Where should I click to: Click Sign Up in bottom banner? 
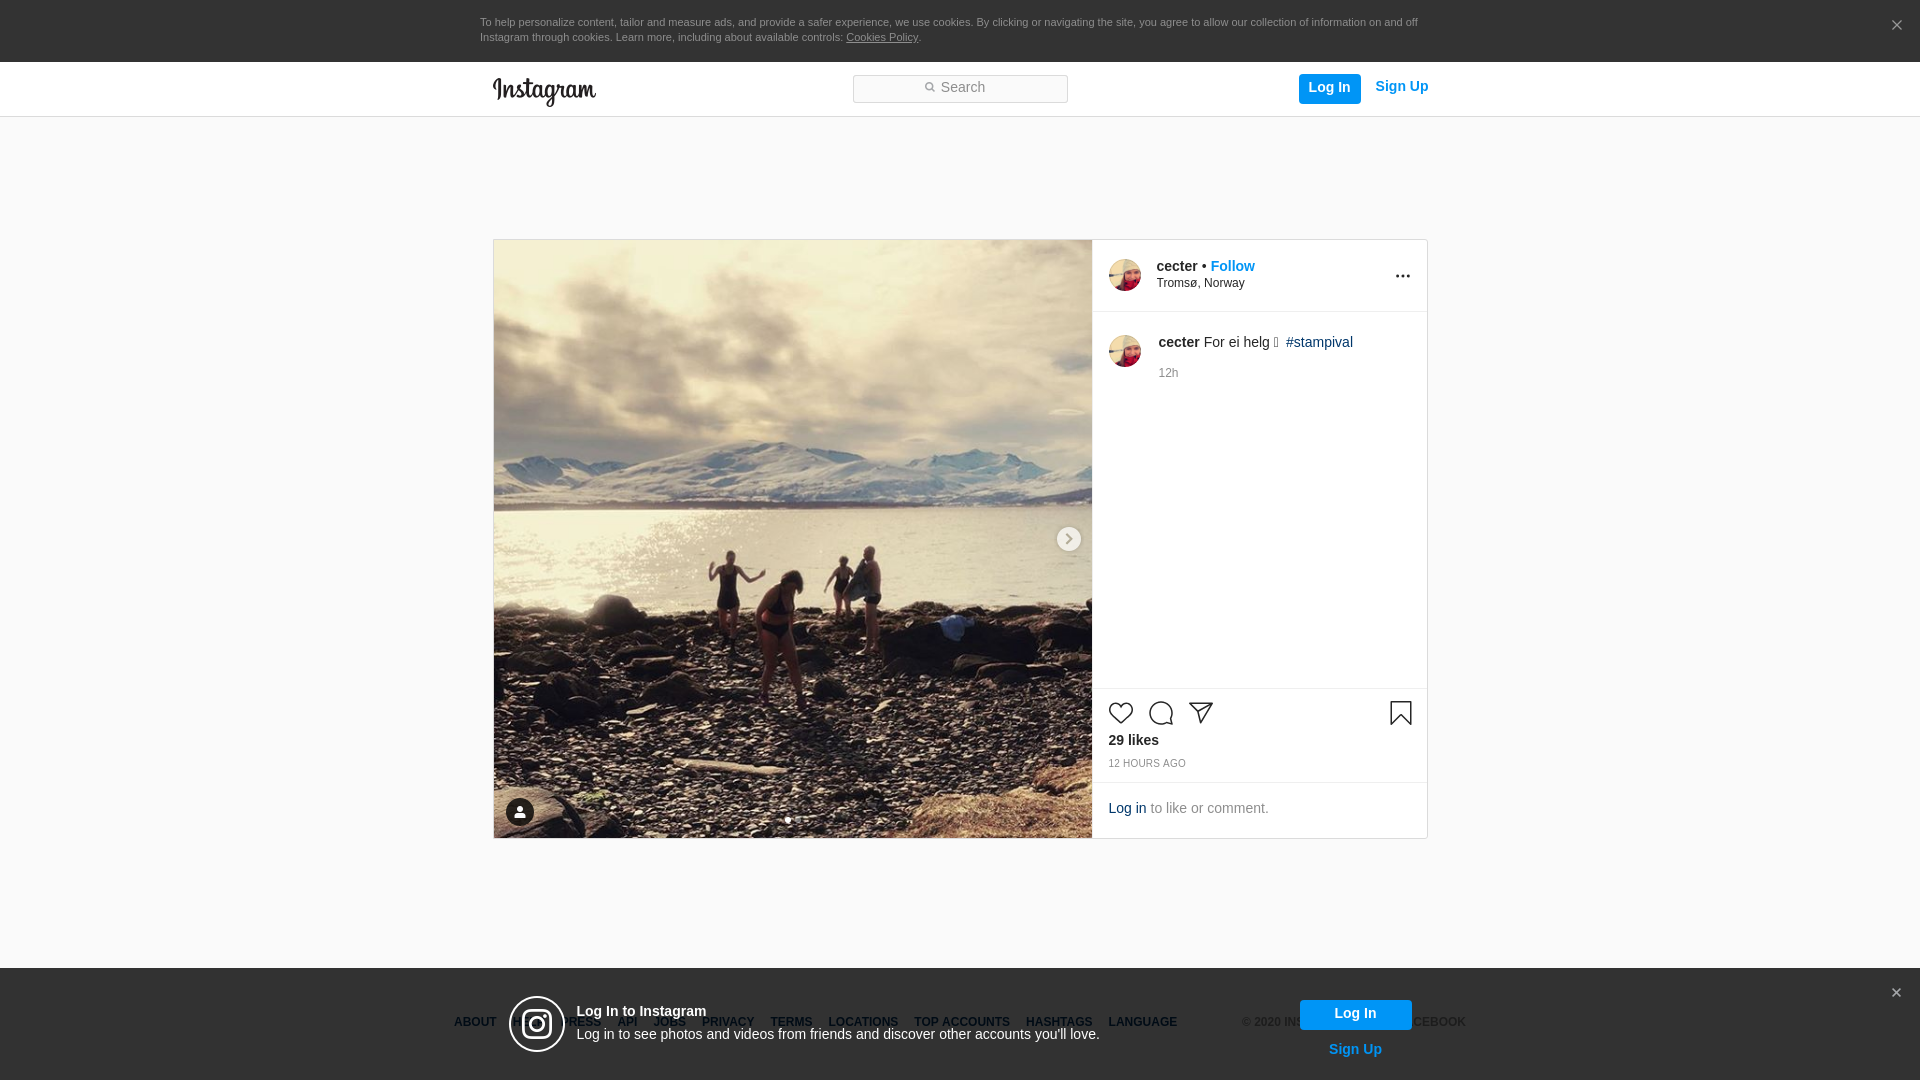click(1356, 1049)
